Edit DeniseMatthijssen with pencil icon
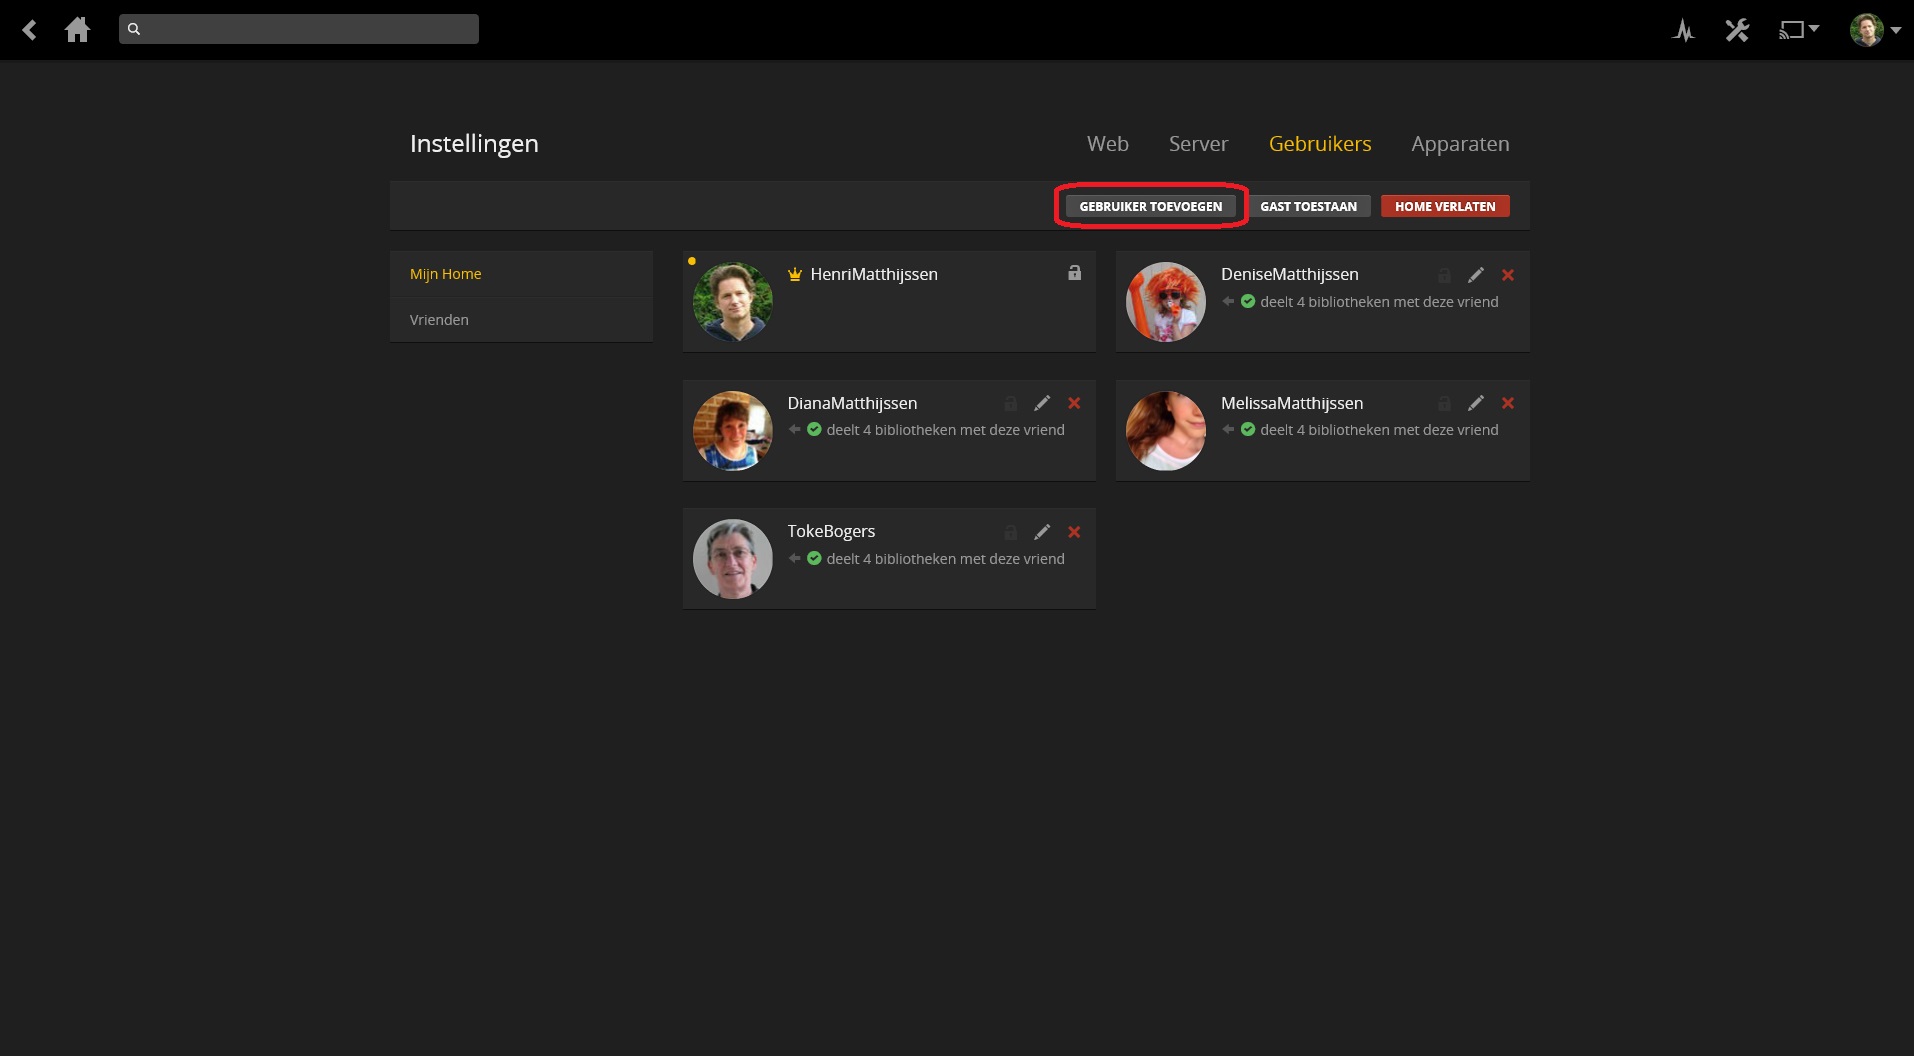Screen dimensions: 1914x1056 point(1475,275)
